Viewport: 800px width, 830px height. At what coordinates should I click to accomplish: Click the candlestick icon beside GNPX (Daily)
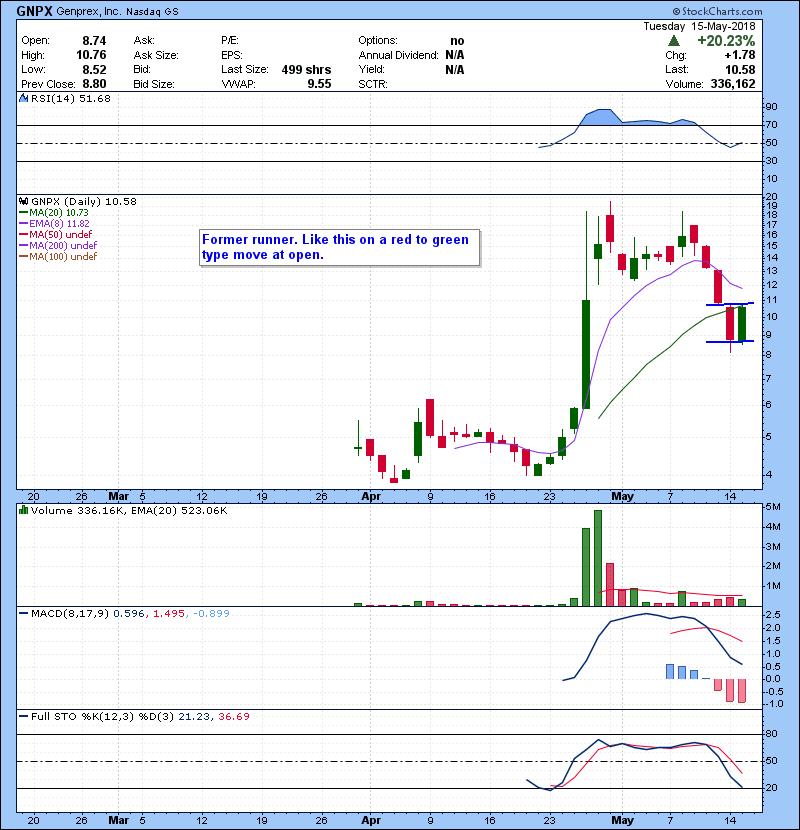coord(23,201)
